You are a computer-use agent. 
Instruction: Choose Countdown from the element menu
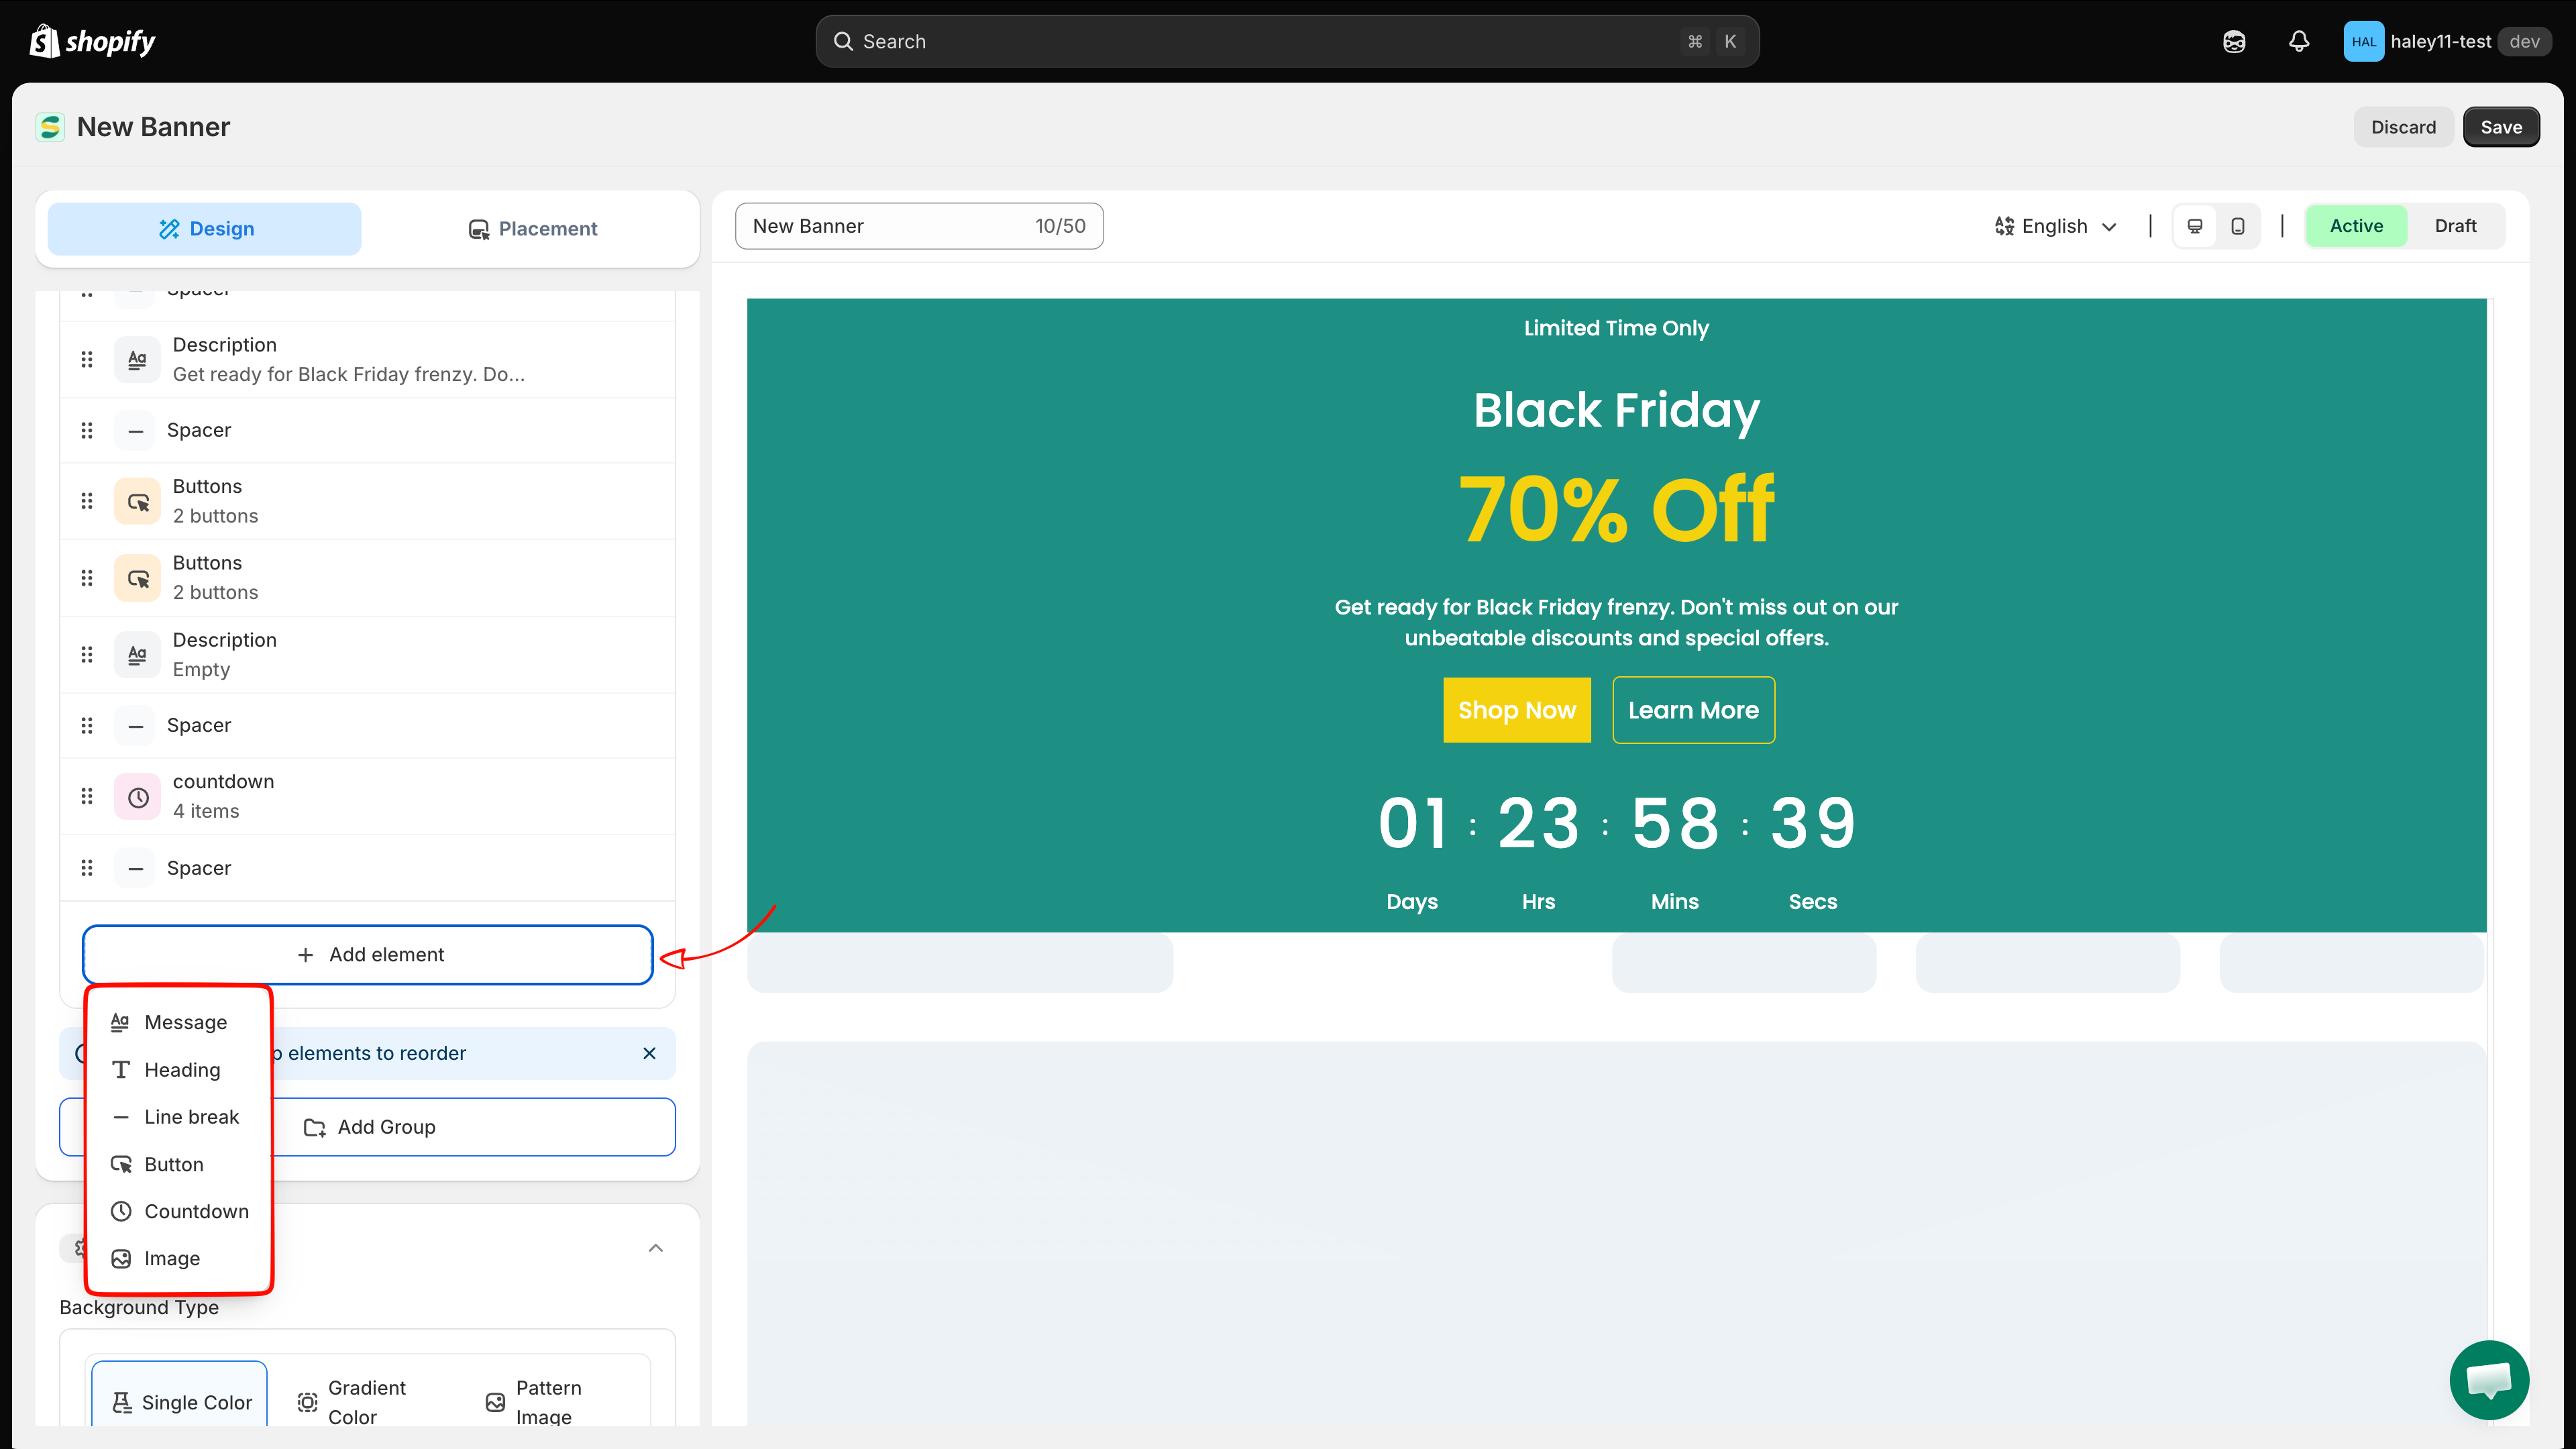point(180,1211)
